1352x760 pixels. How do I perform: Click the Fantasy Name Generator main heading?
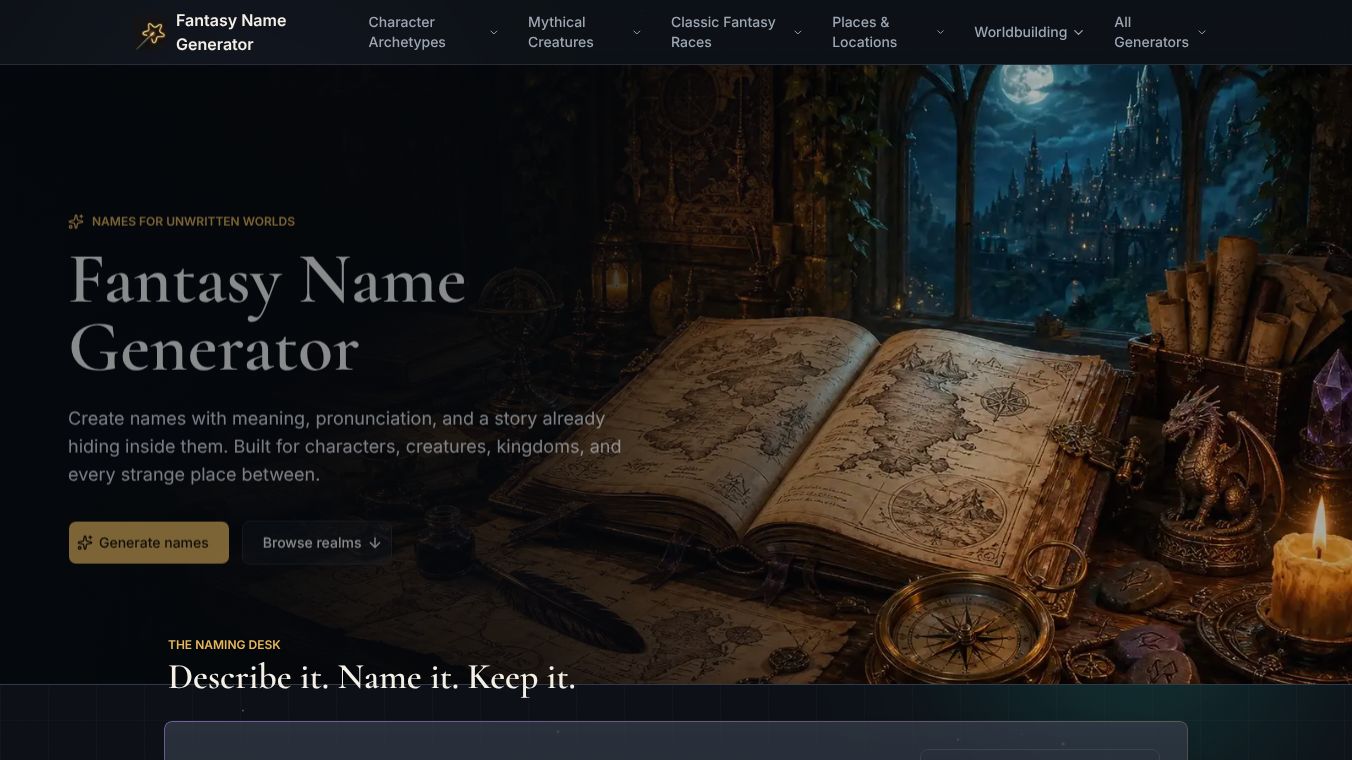pyautogui.click(x=267, y=314)
